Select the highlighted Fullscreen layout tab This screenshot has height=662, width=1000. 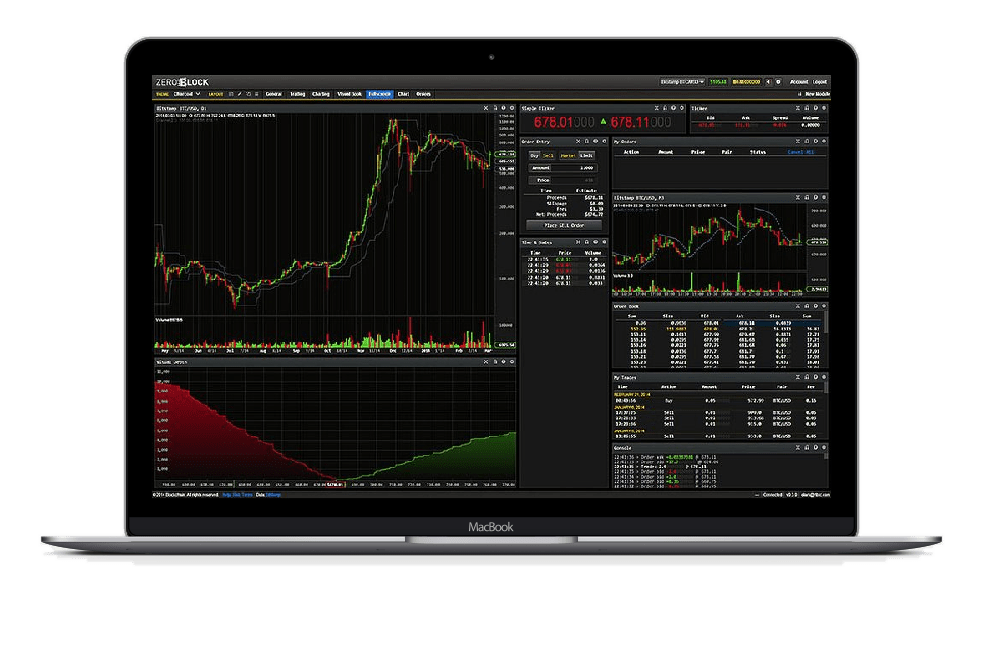379,94
